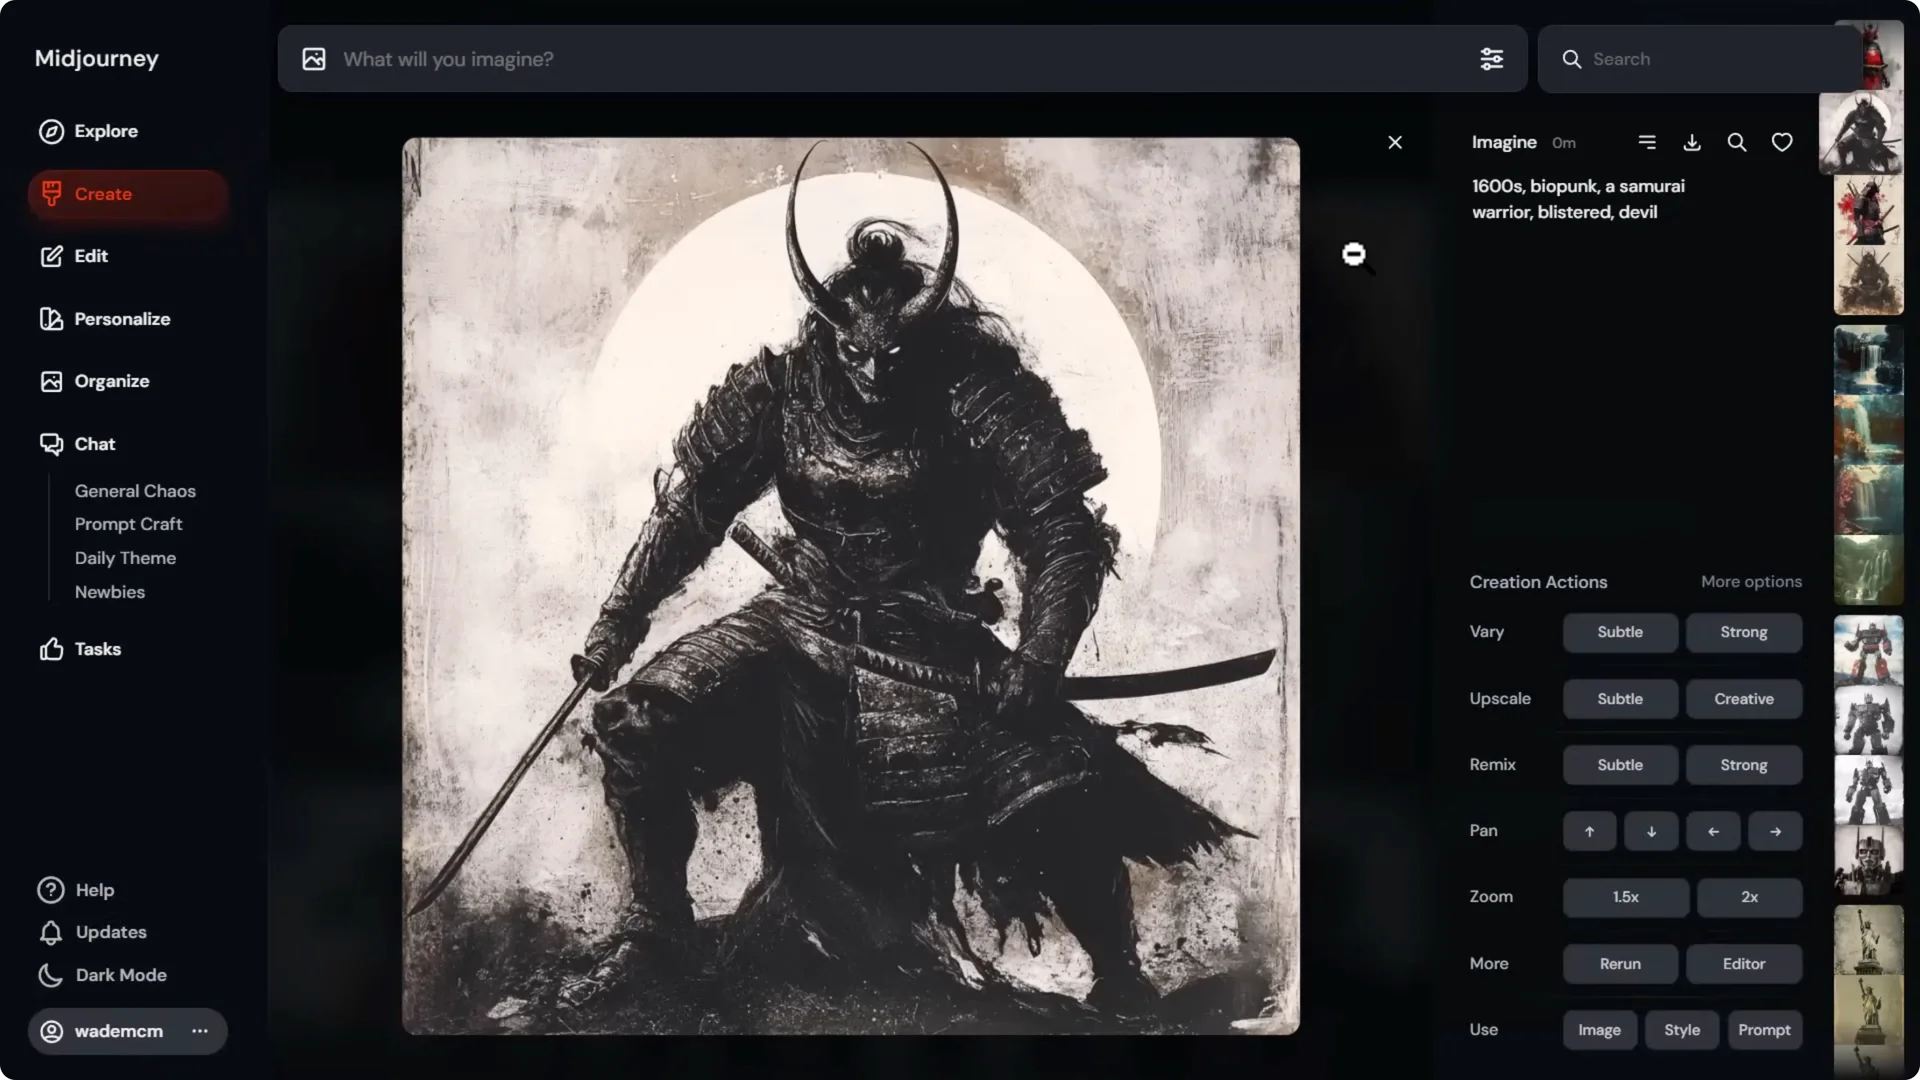
Task: Download the samurai image
Action: (1692, 142)
